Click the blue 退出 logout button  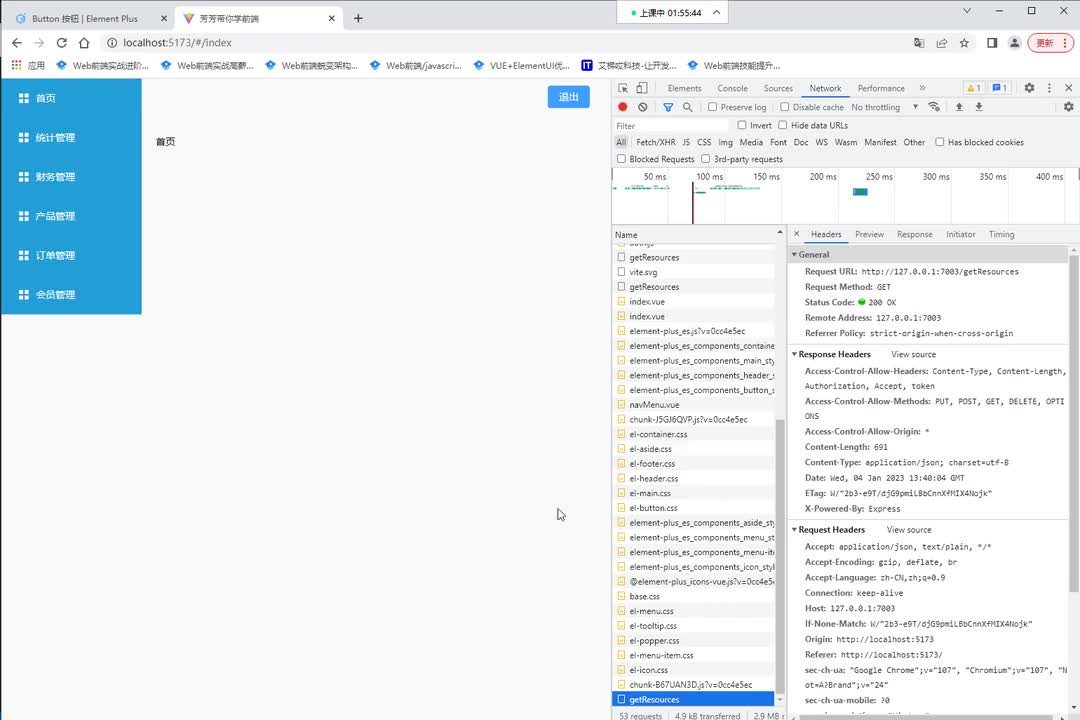pos(568,97)
